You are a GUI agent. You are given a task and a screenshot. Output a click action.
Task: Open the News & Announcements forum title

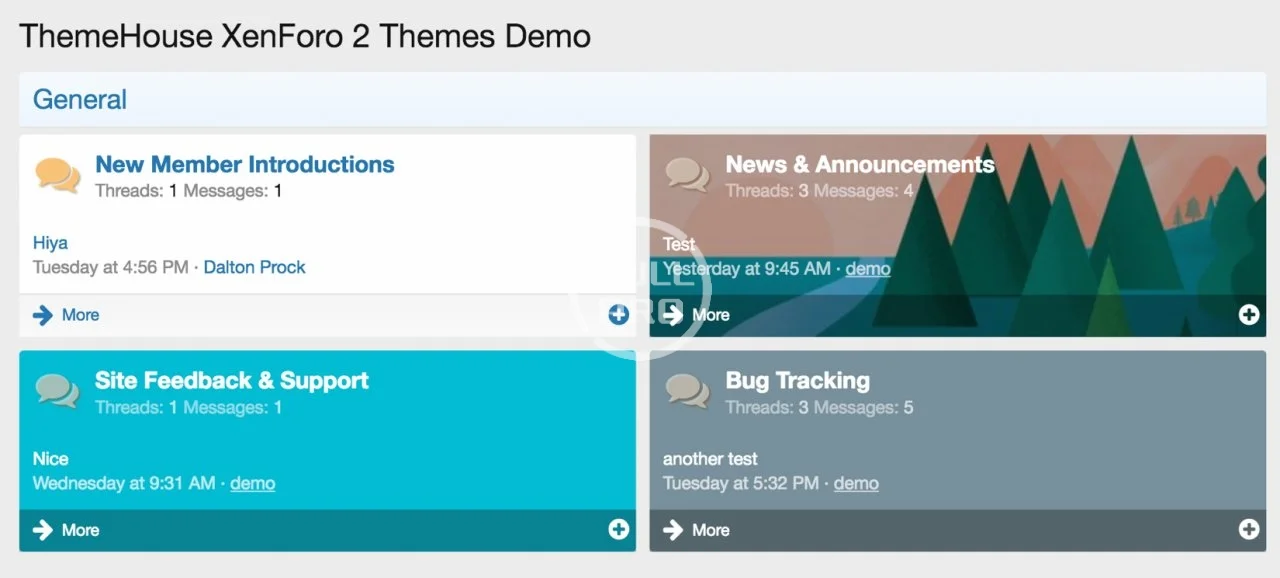pyautogui.click(x=860, y=165)
